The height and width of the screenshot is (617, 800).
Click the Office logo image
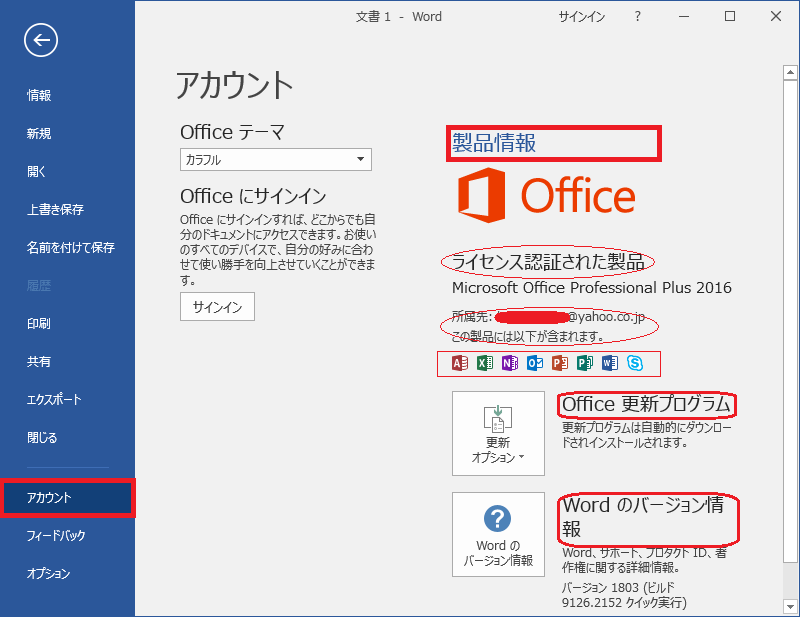click(x=546, y=195)
